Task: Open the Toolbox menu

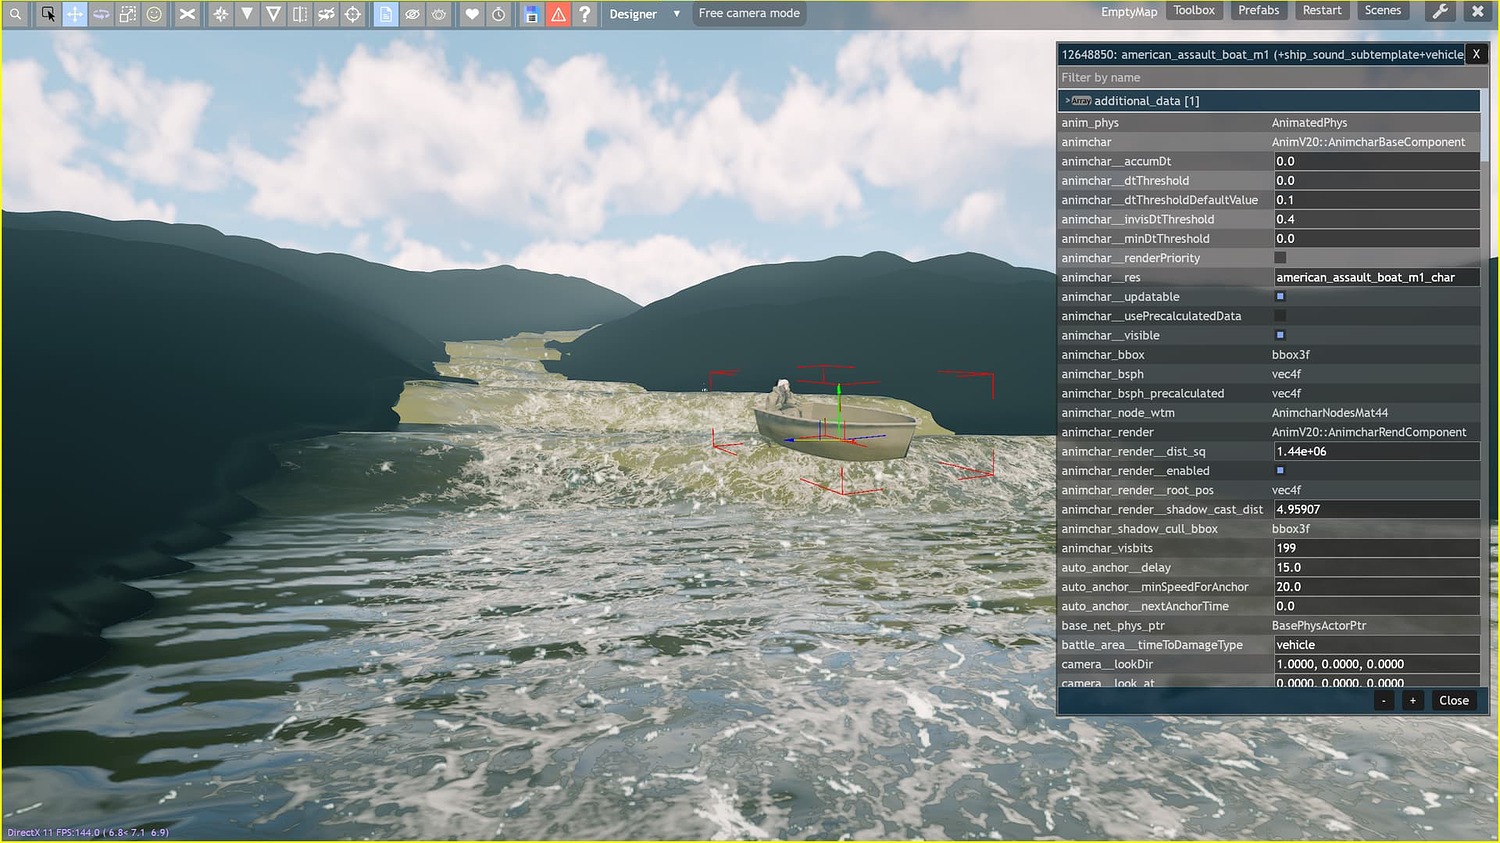Action: coord(1194,10)
